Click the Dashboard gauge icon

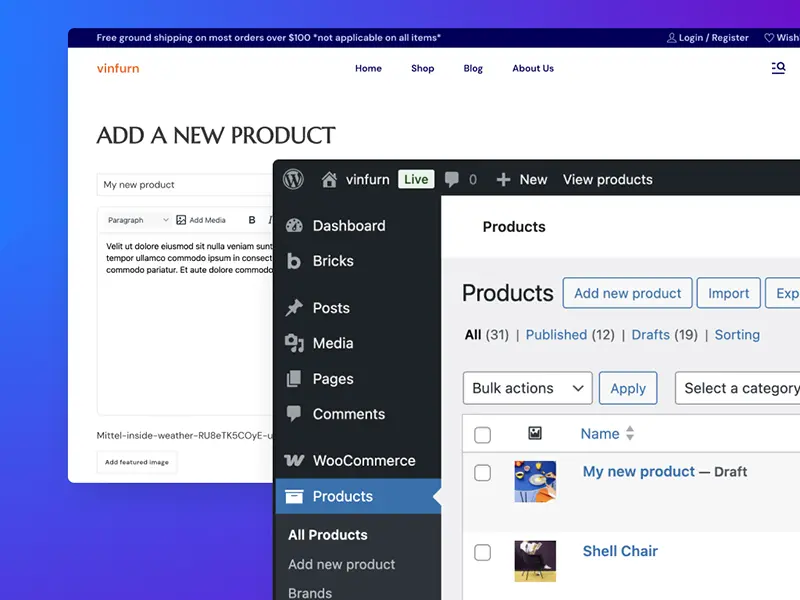click(294, 226)
